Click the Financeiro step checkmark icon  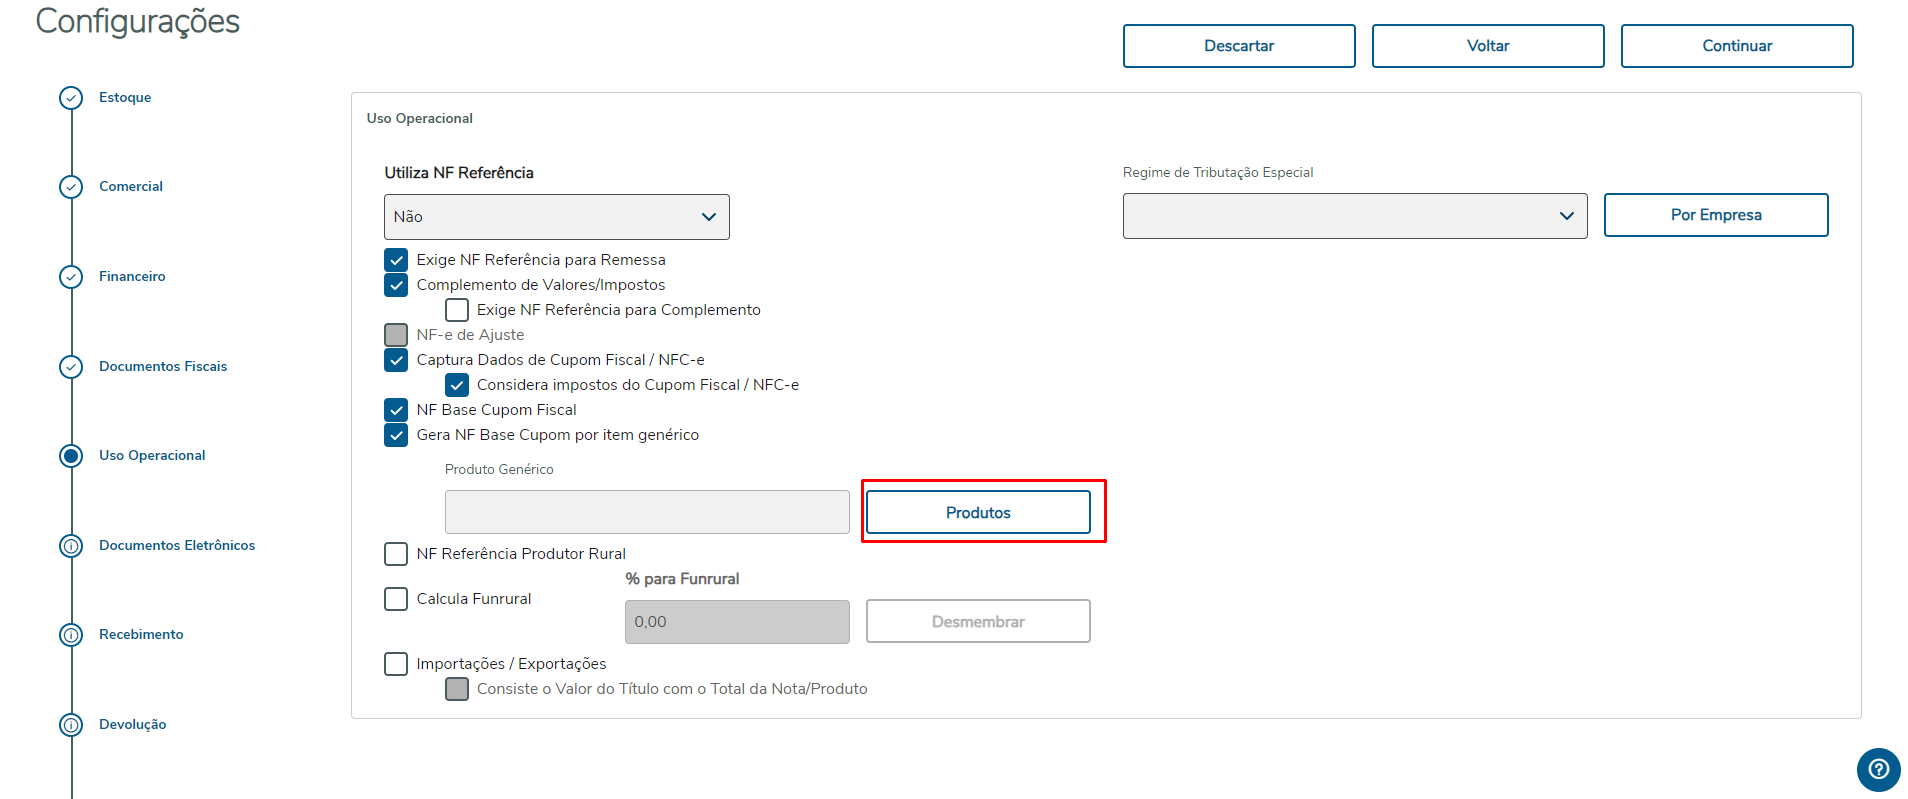71,277
